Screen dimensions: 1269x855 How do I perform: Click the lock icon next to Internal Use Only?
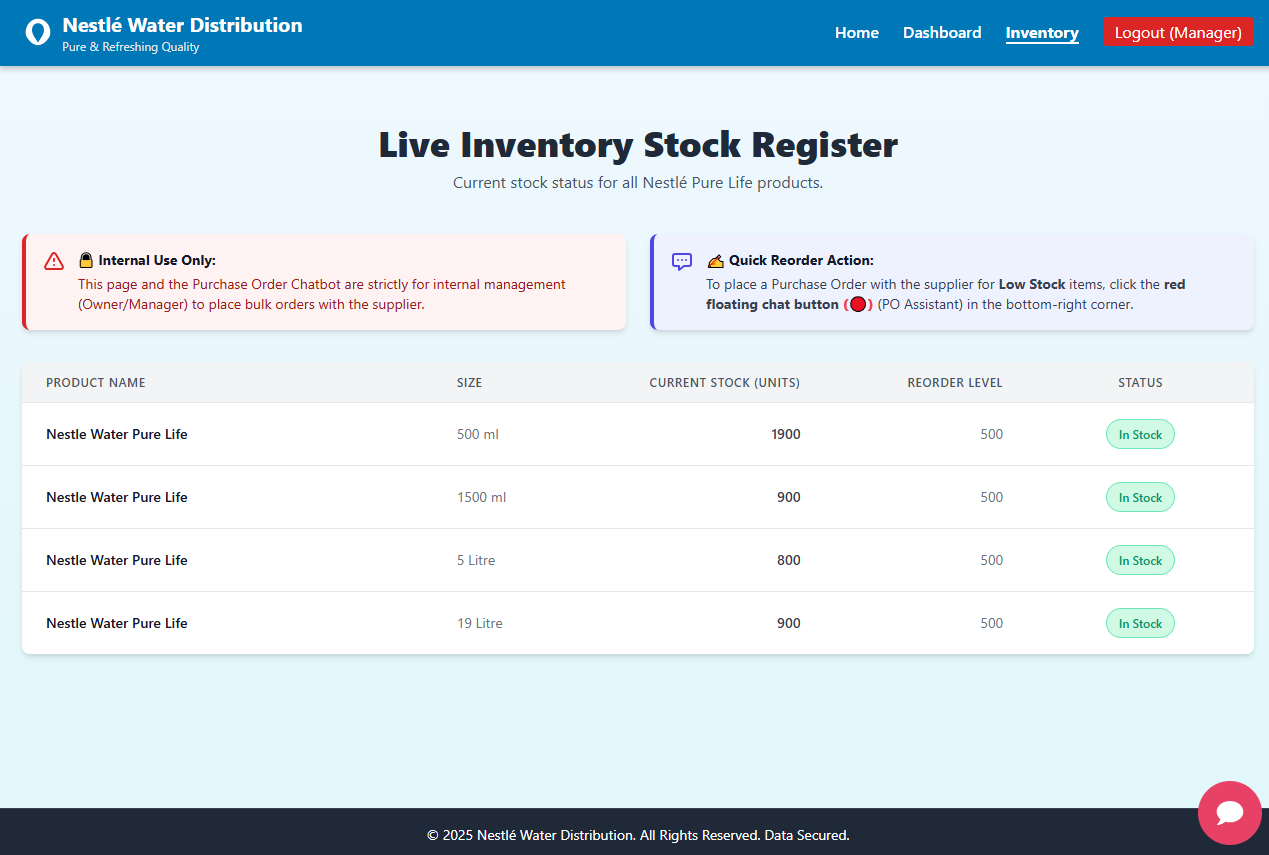point(86,259)
